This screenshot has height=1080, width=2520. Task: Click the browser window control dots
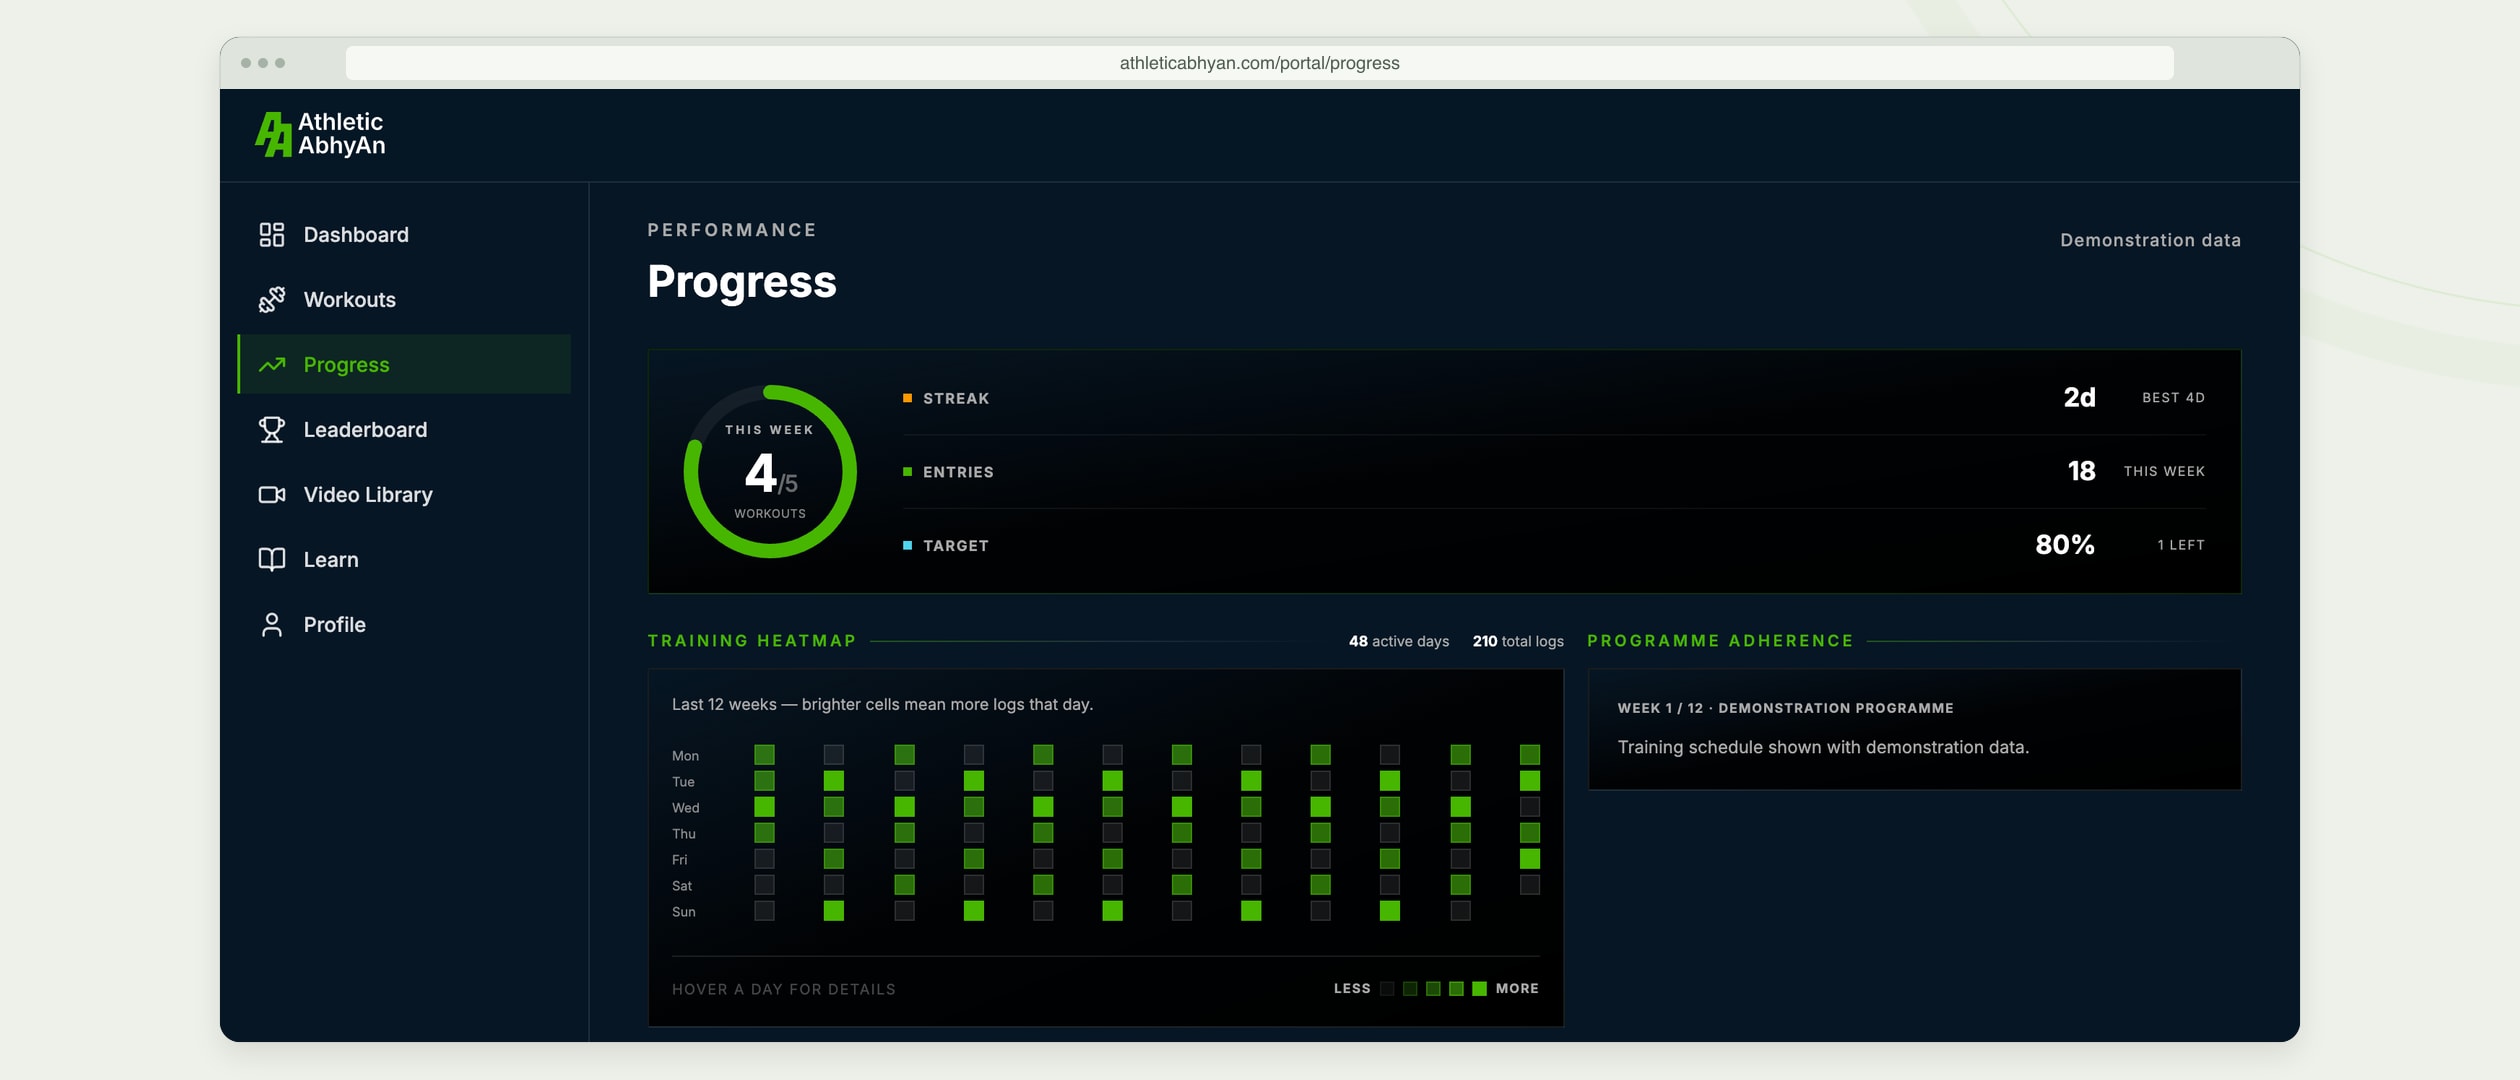point(263,63)
